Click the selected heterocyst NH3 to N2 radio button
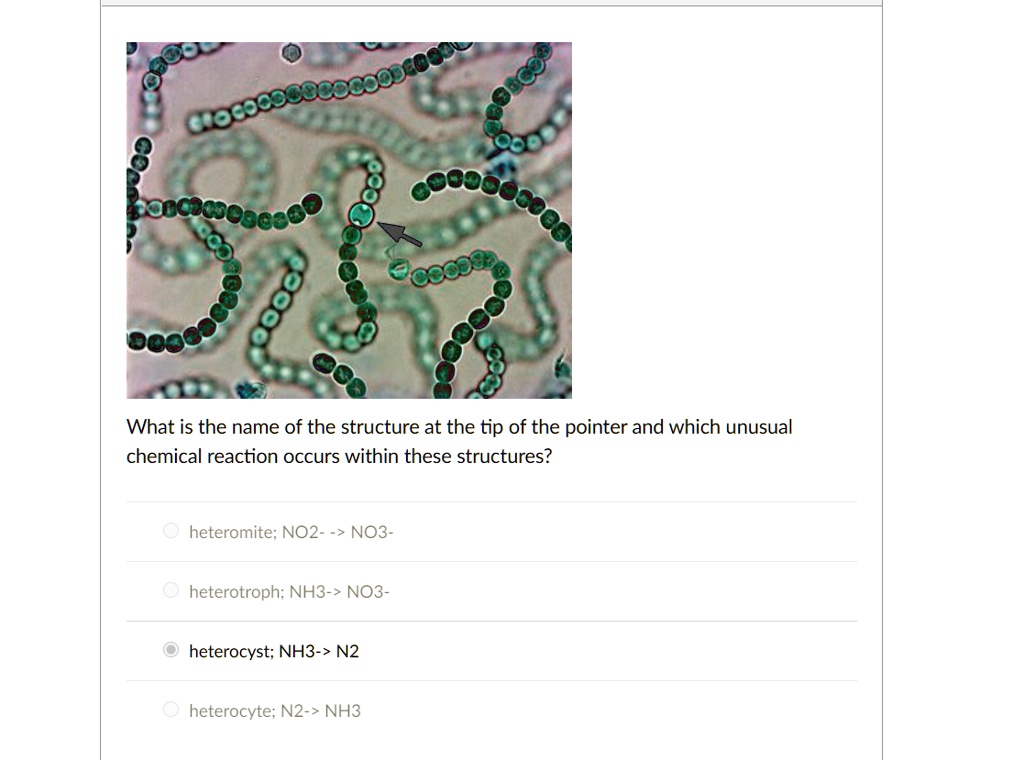This screenshot has width=1024, height=760. click(171, 650)
